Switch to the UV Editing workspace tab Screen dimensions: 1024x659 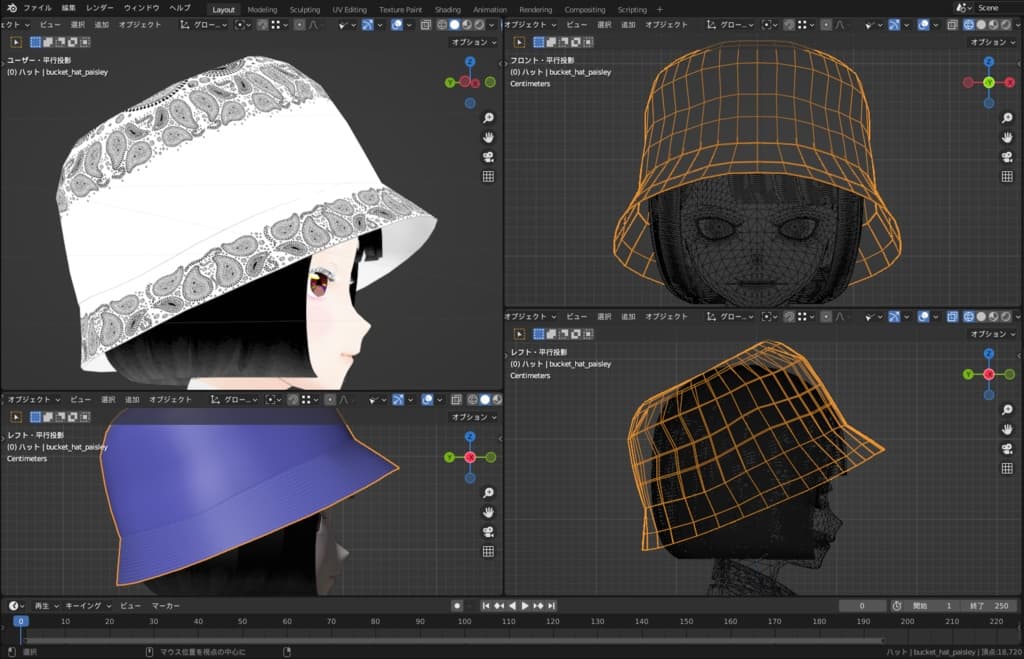point(350,9)
